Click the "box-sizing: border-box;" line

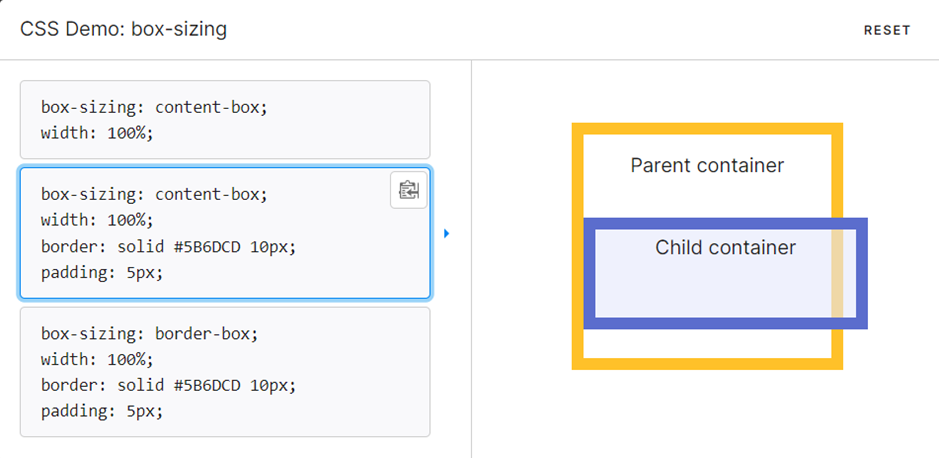pyautogui.click(x=149, y=333)
